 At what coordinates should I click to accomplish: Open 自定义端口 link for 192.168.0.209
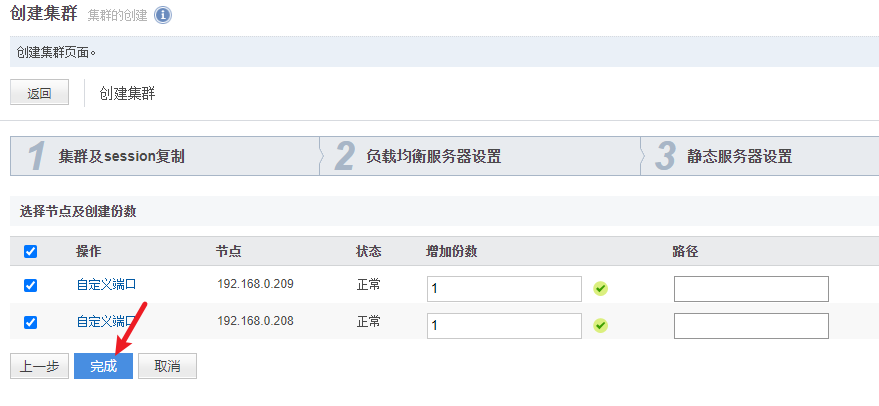coord(107,284)
